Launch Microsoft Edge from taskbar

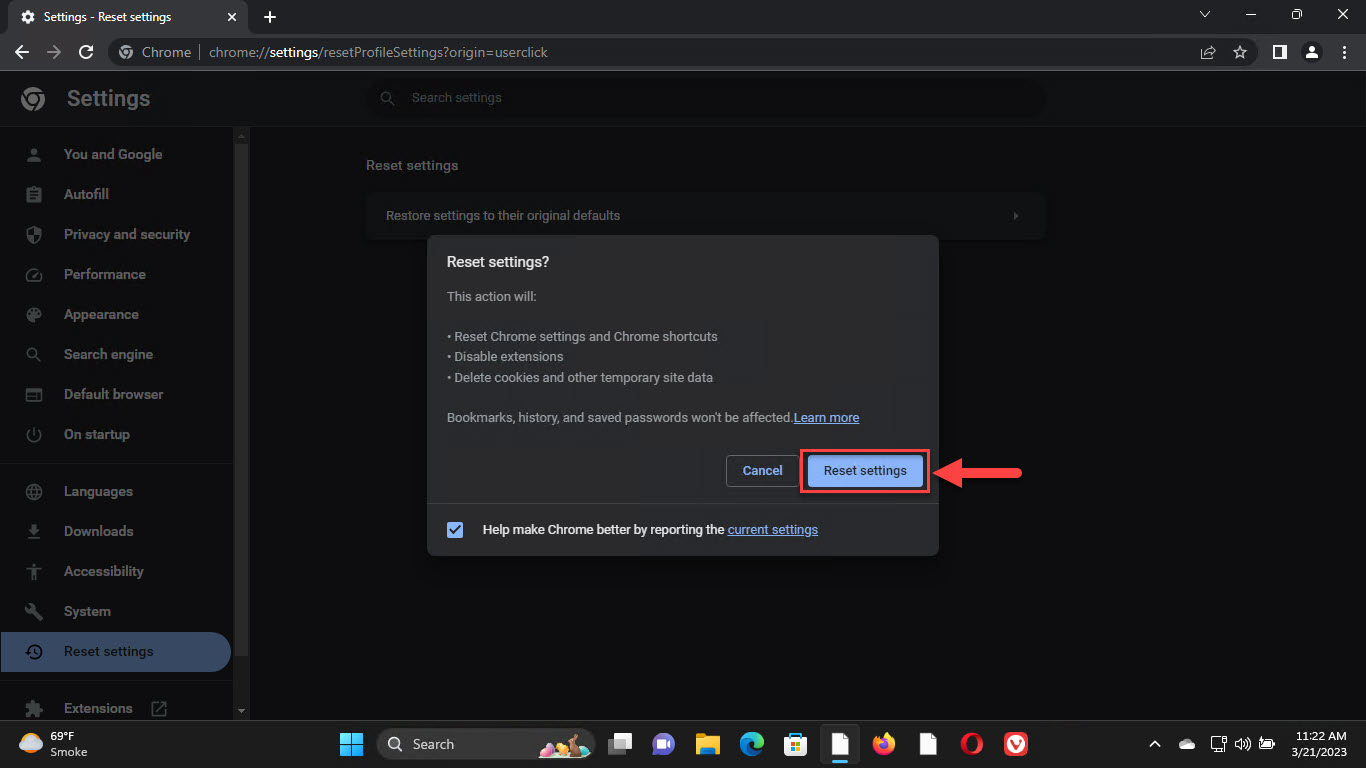point(751,744)
